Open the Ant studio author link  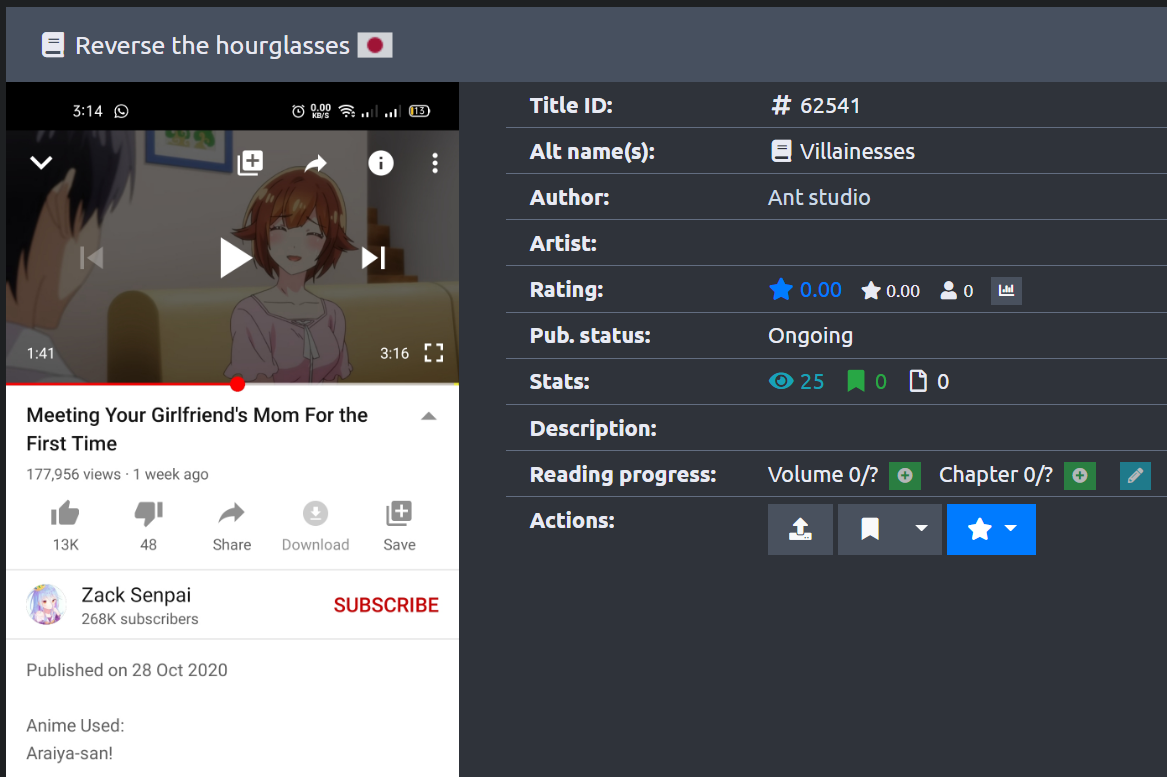pos(819,198)
